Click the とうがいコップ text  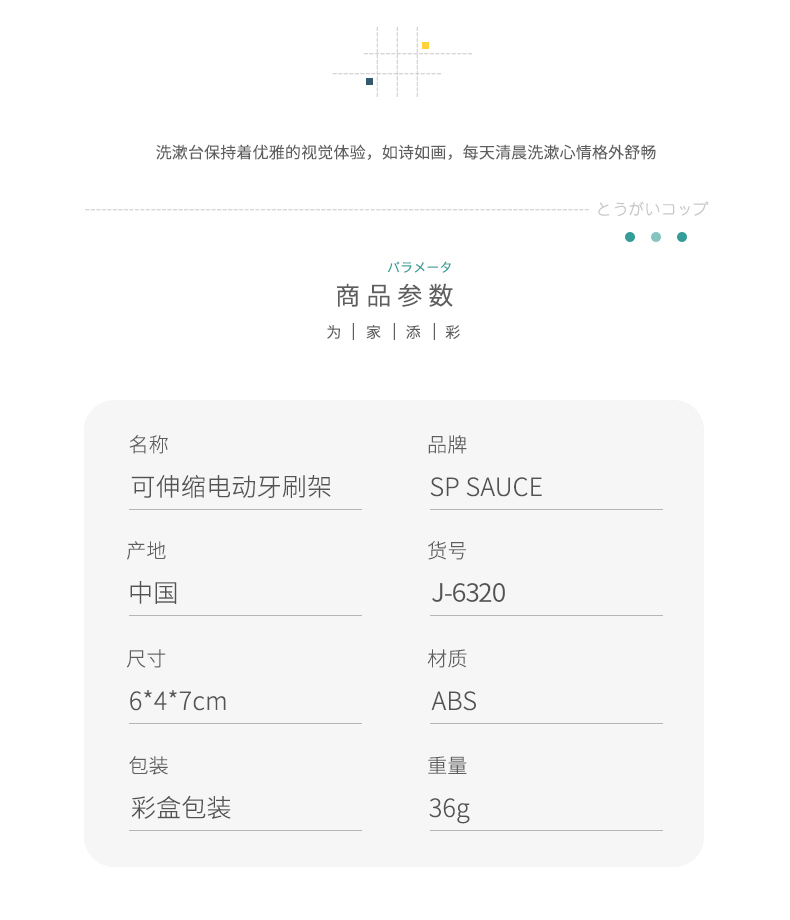(651, 209)
